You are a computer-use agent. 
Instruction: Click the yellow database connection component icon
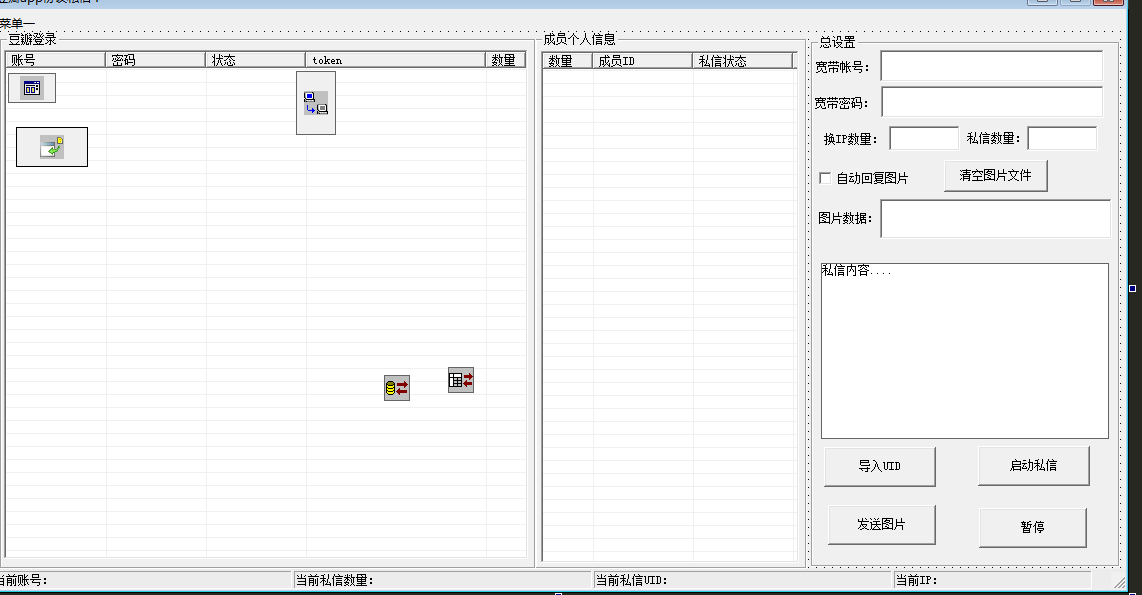click(x=395, y=388)
